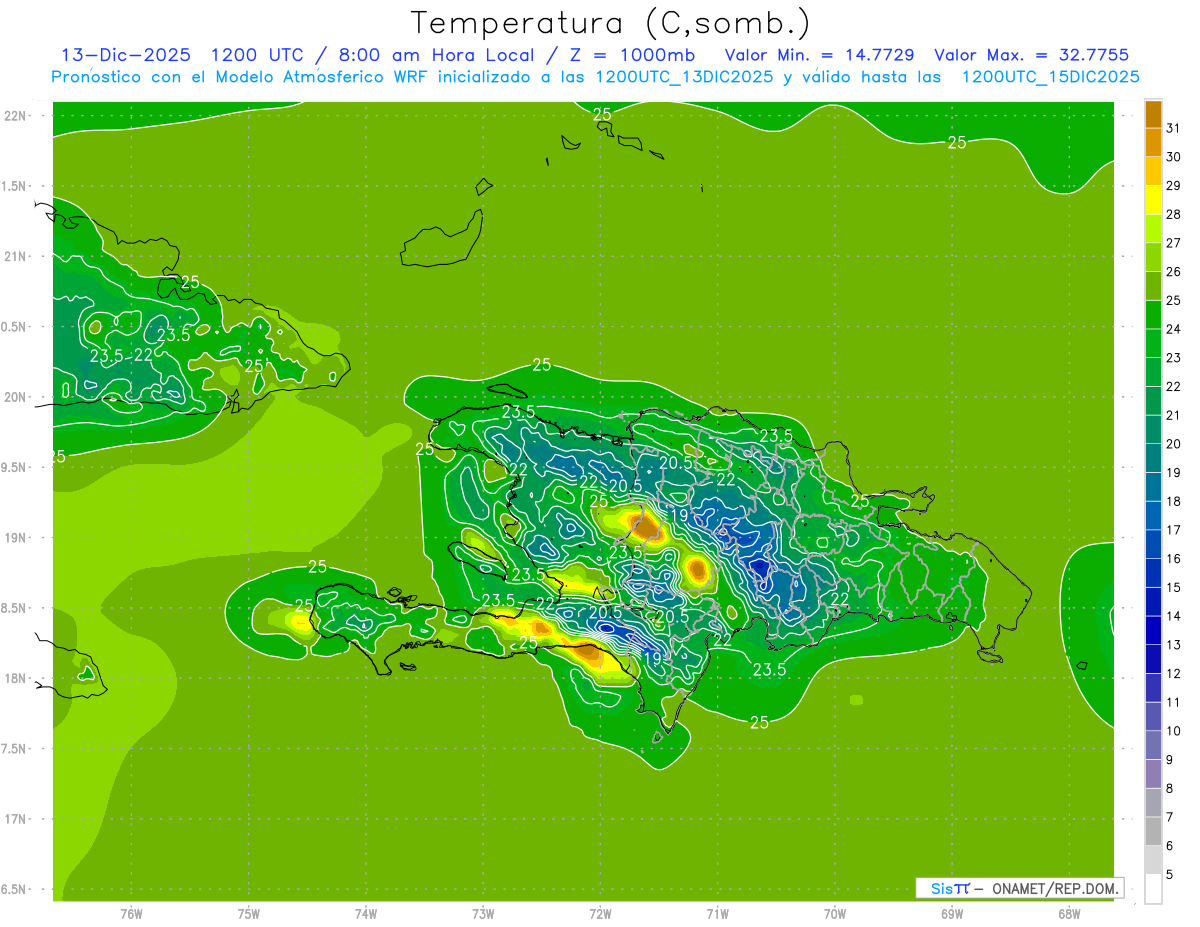
Task: Click the '76W' longitude axis label
Action: [131, 913]
